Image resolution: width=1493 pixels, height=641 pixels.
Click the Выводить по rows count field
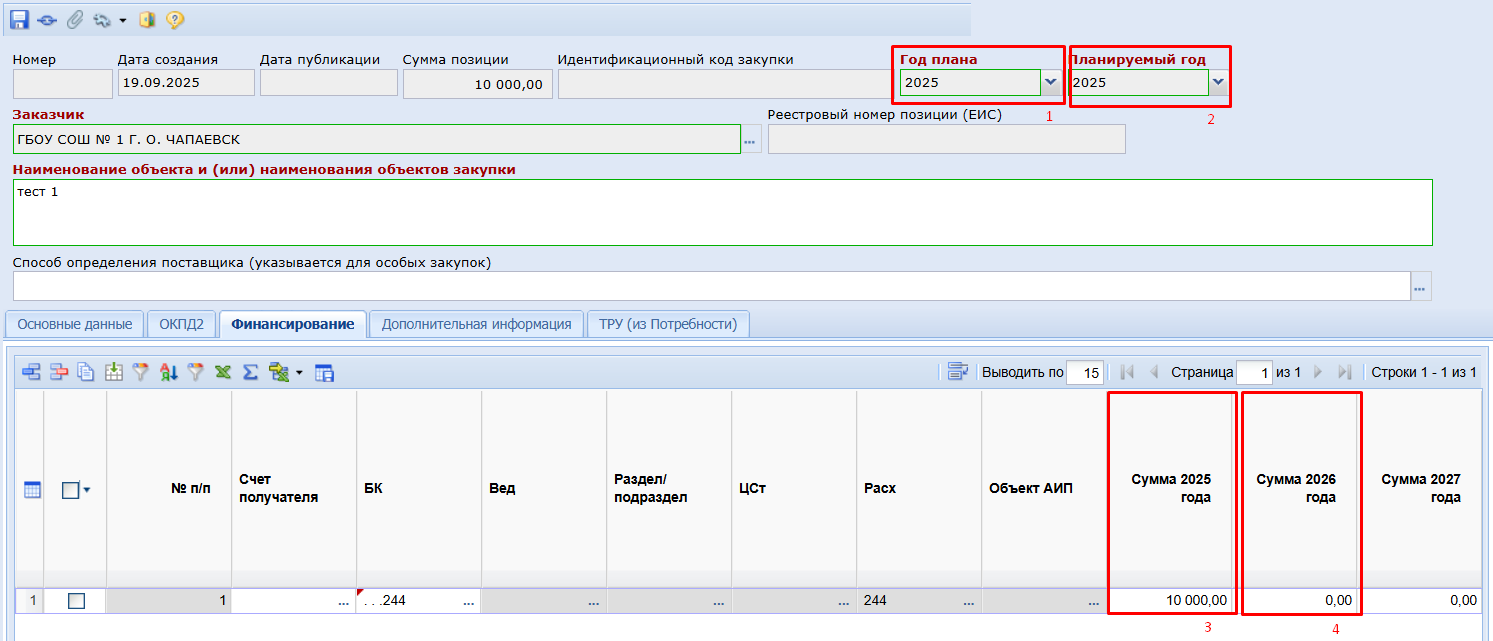point(1085,373)
